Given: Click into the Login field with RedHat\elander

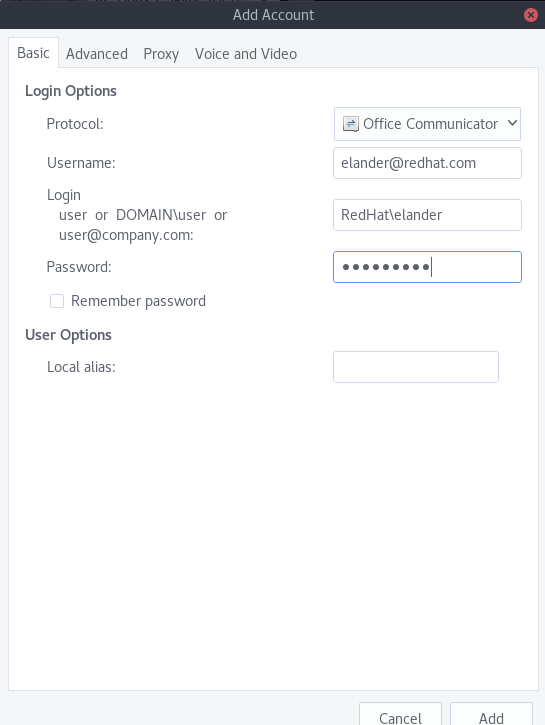Looking at the screenshot, I should [x=427, y=215].
